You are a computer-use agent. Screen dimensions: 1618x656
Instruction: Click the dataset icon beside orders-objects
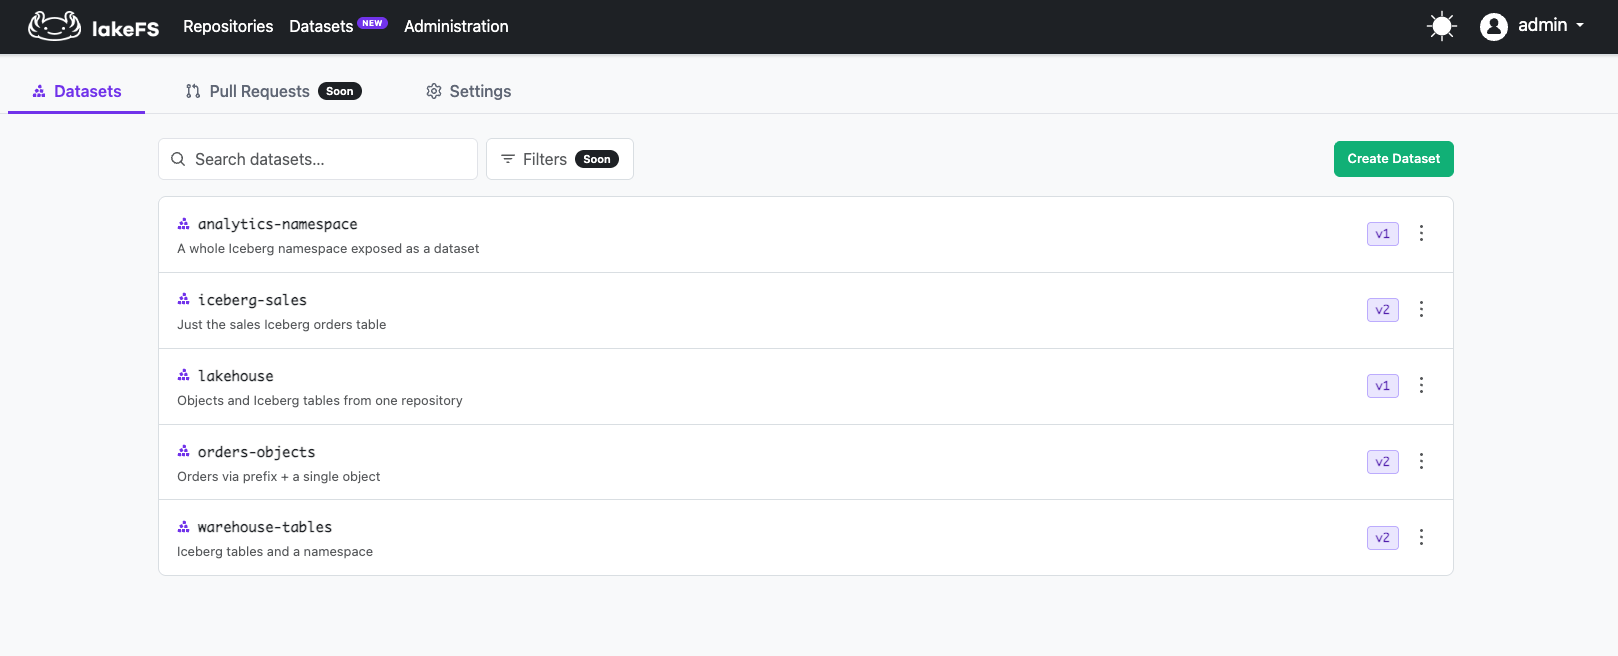pos(183,451)
